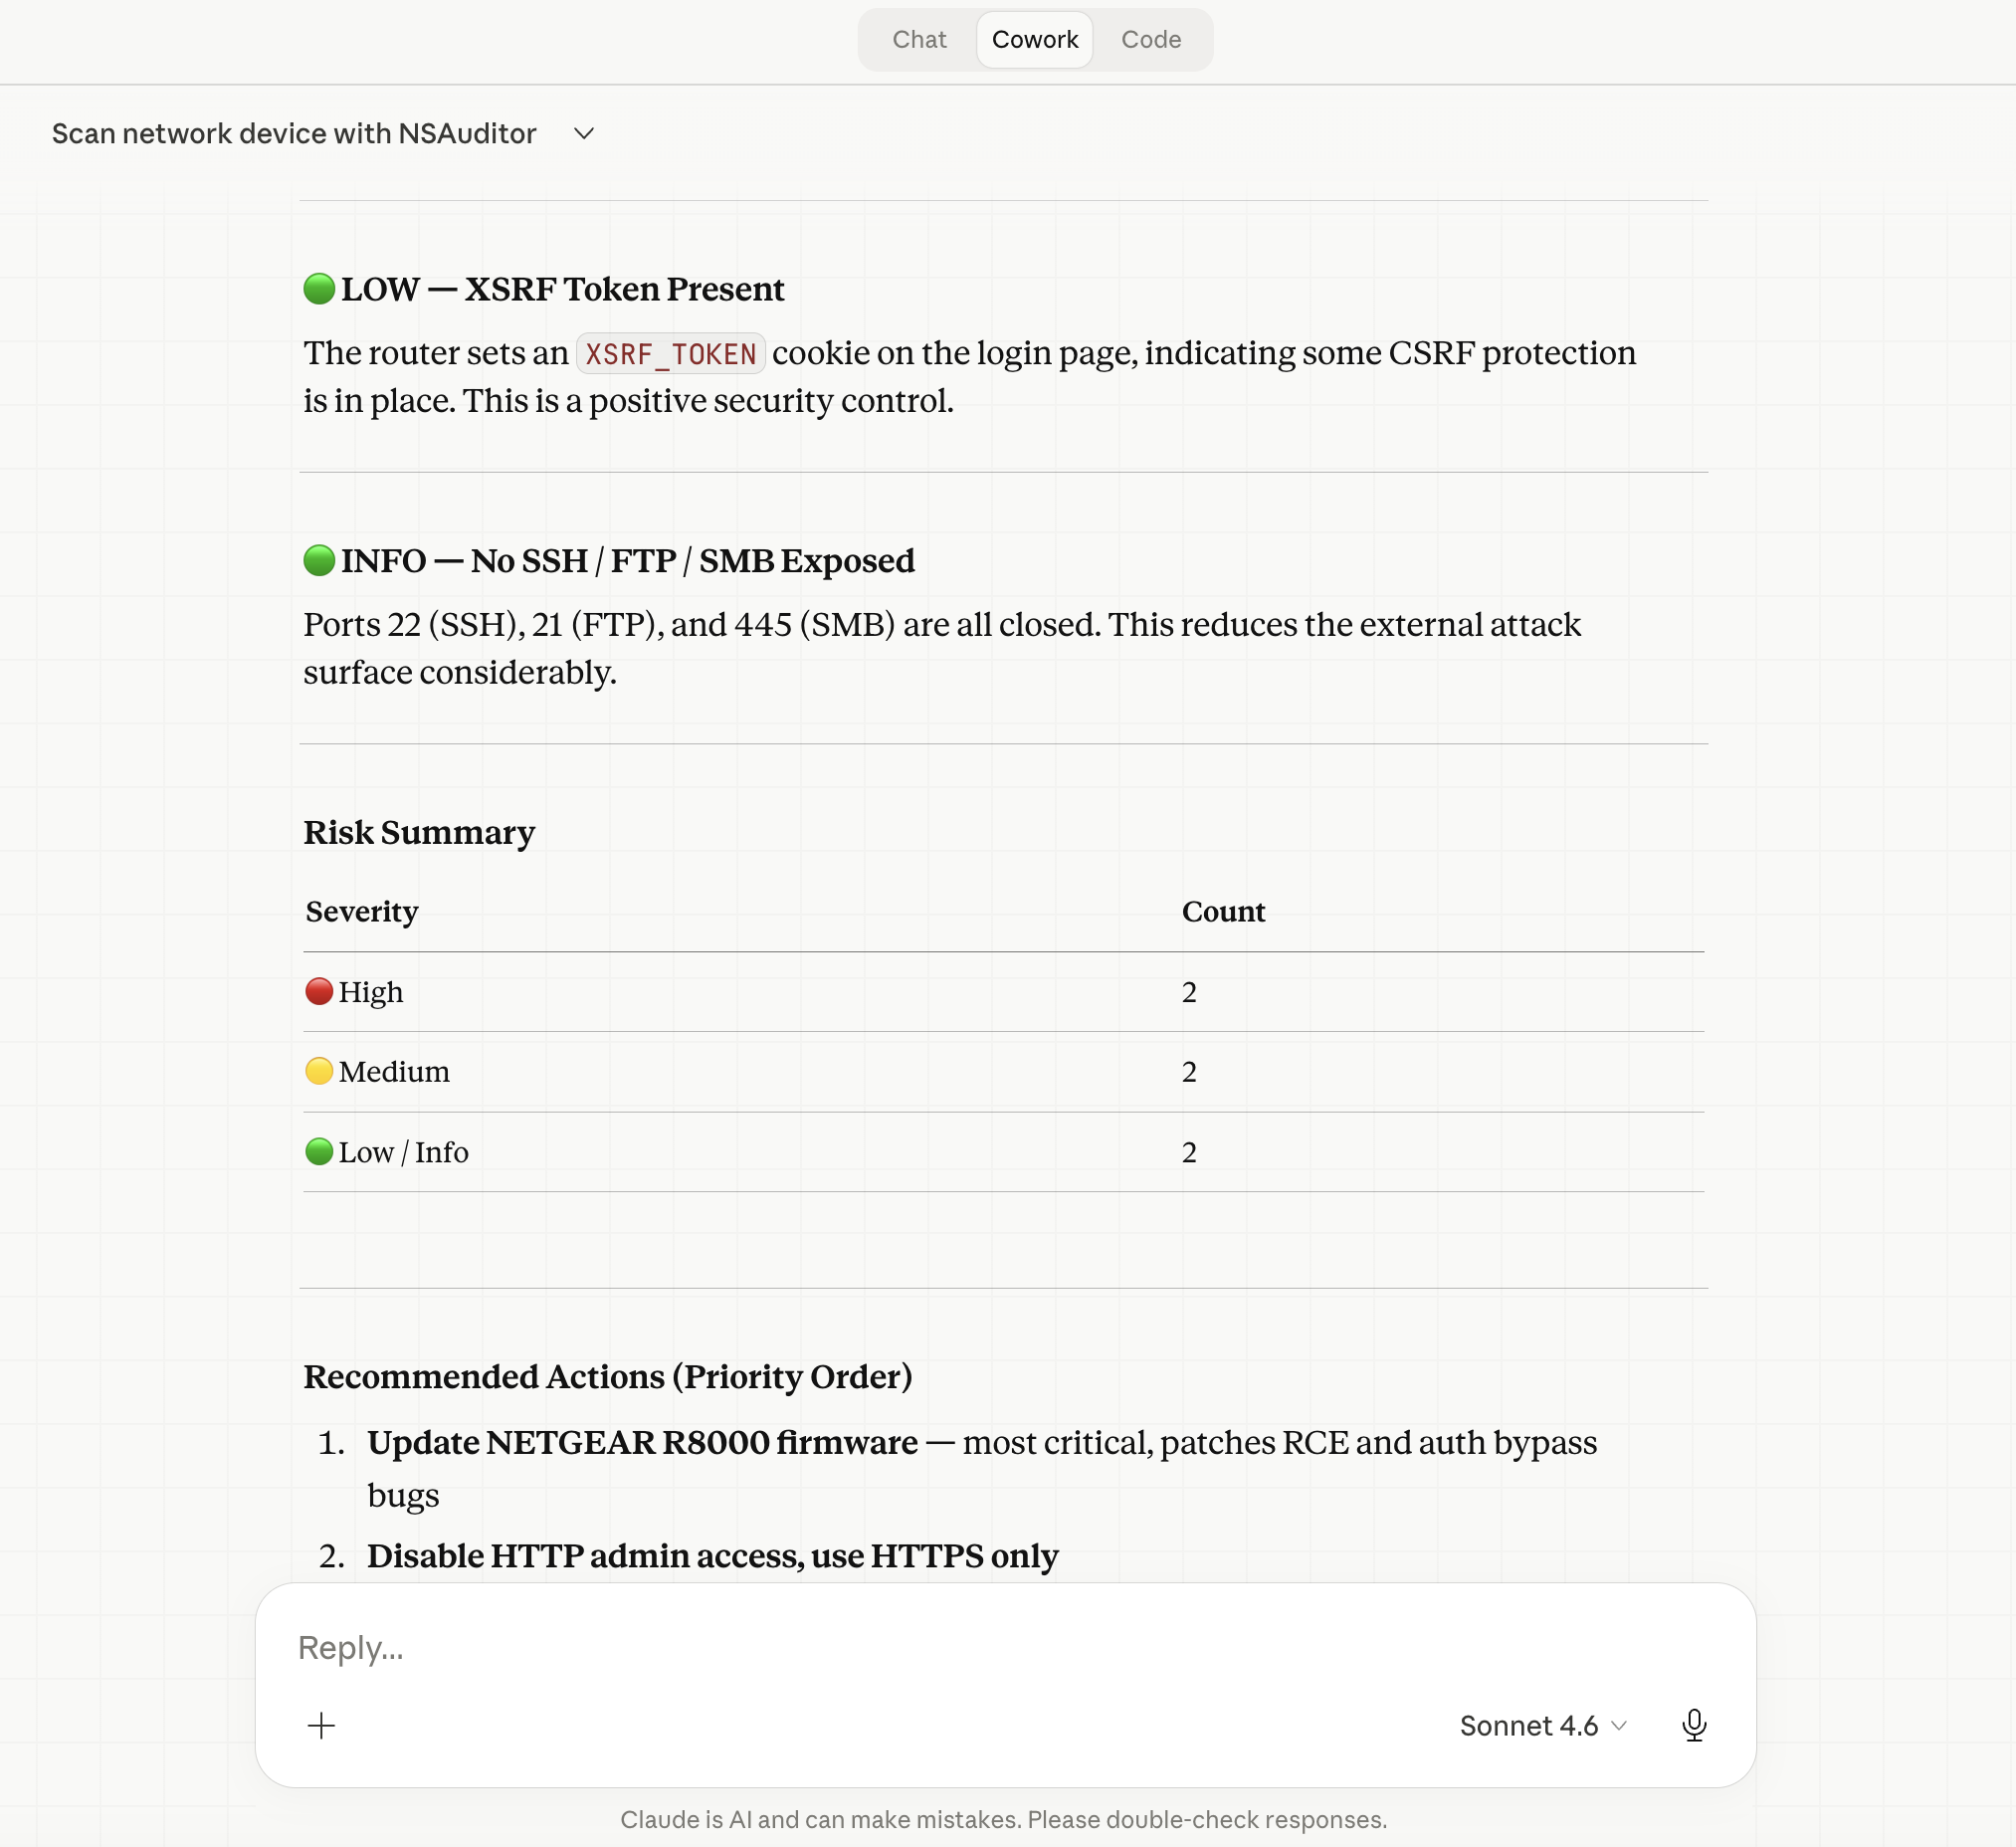The height and width of the screenshot is (1847, 2016).
Task: Switch to the Code tab
Action: 1151,40
